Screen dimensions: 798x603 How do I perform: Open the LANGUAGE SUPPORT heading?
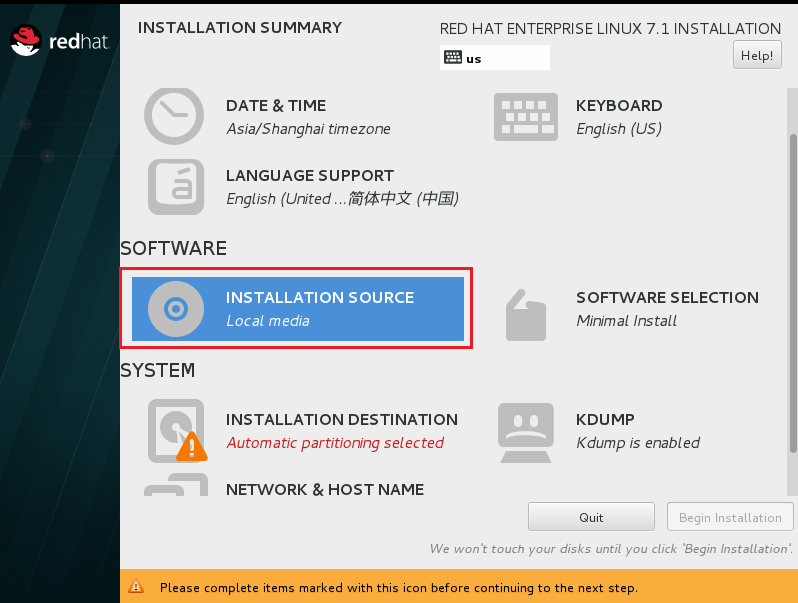[x=310, y=176]
